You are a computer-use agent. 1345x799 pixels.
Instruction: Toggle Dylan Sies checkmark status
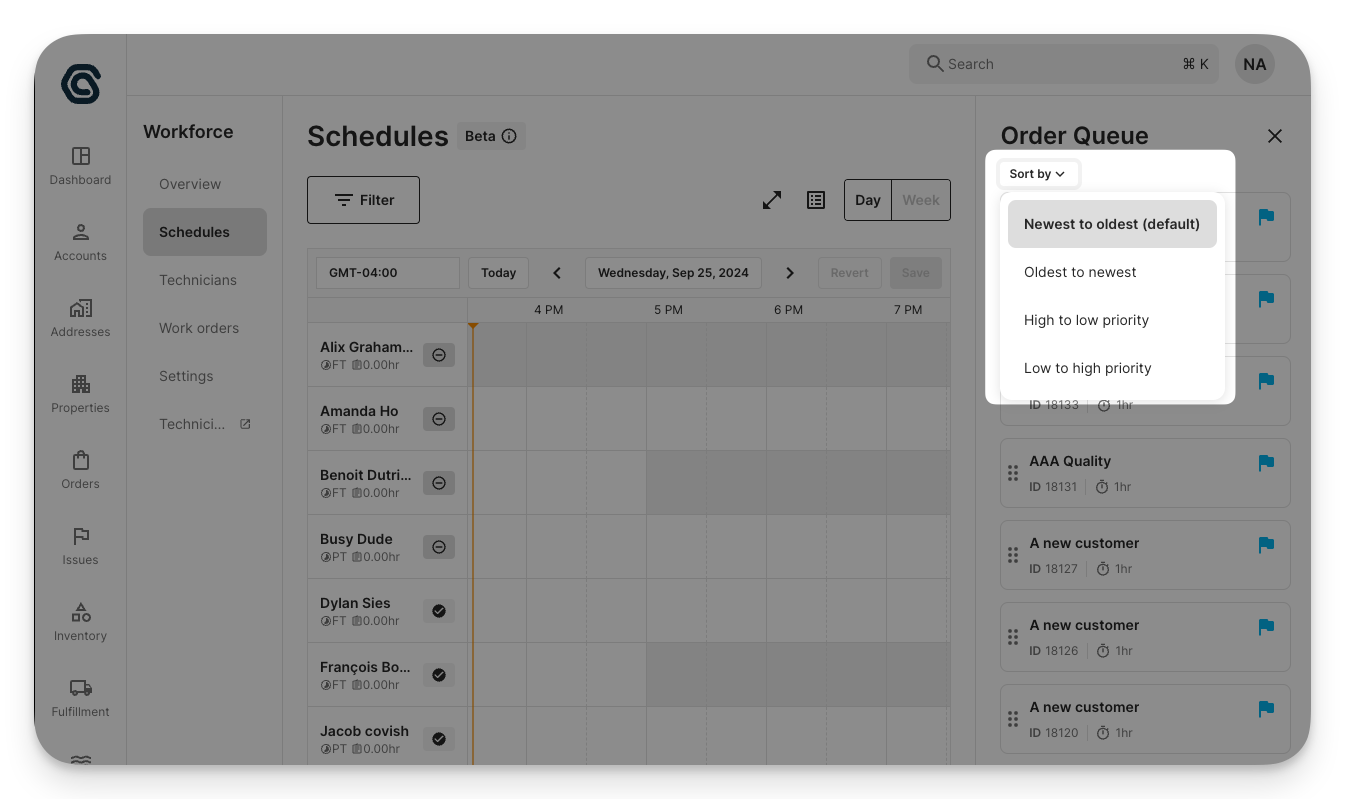tap(439, 611)
